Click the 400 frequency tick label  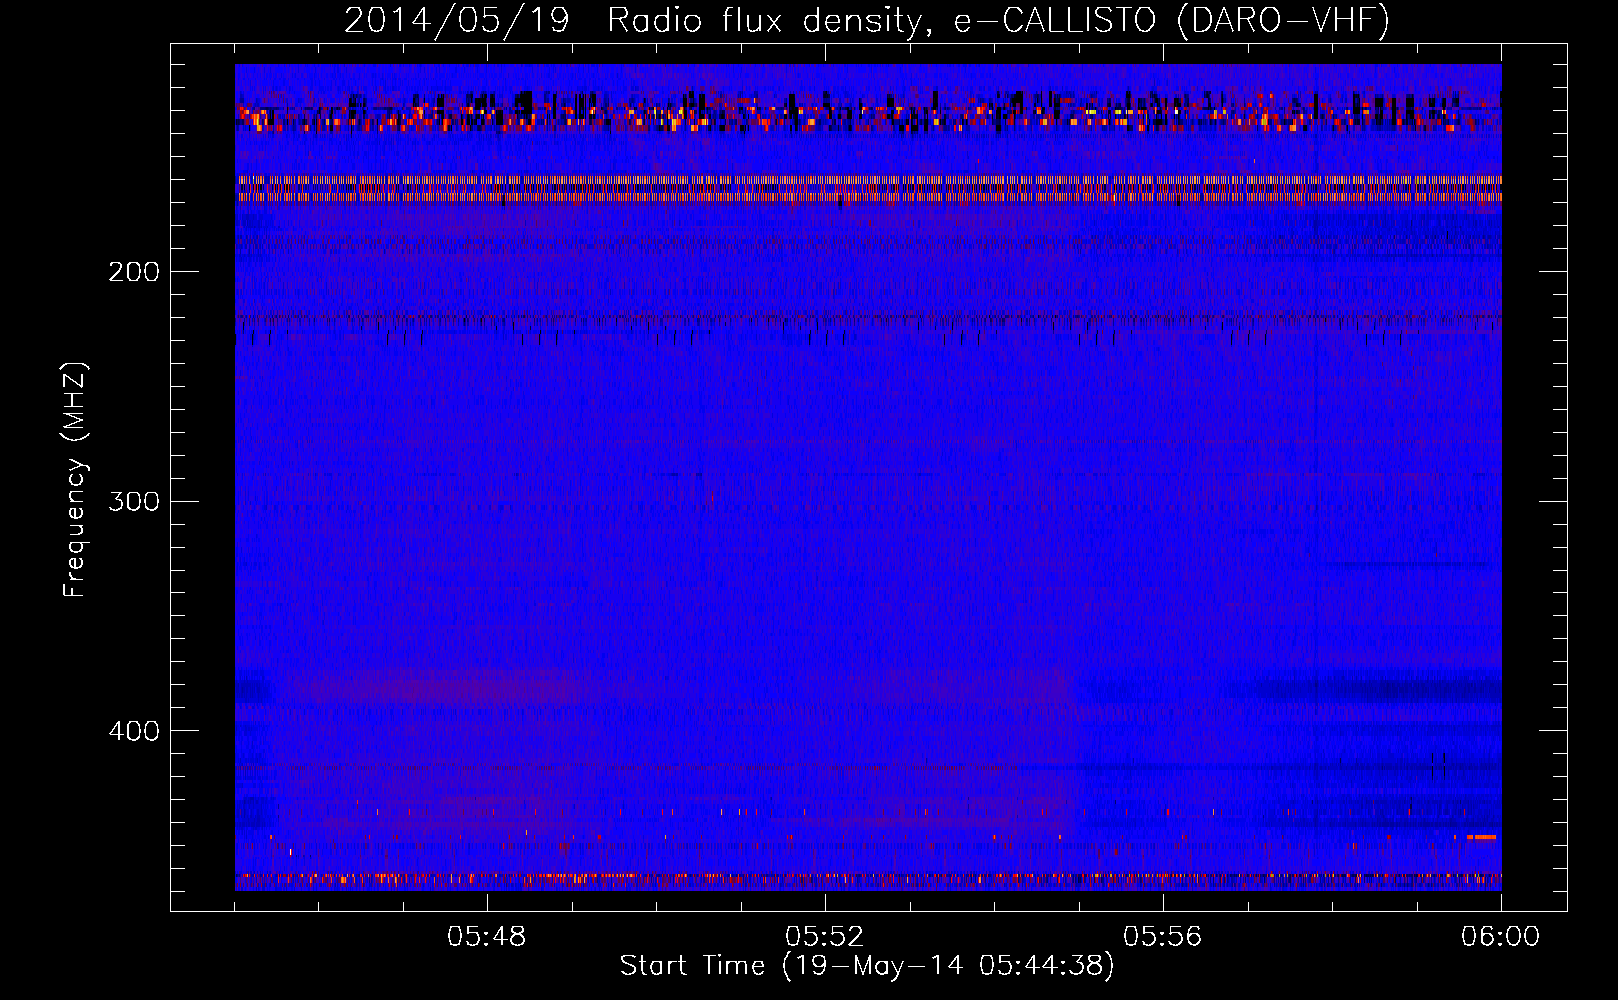click(x=134, y=731)
